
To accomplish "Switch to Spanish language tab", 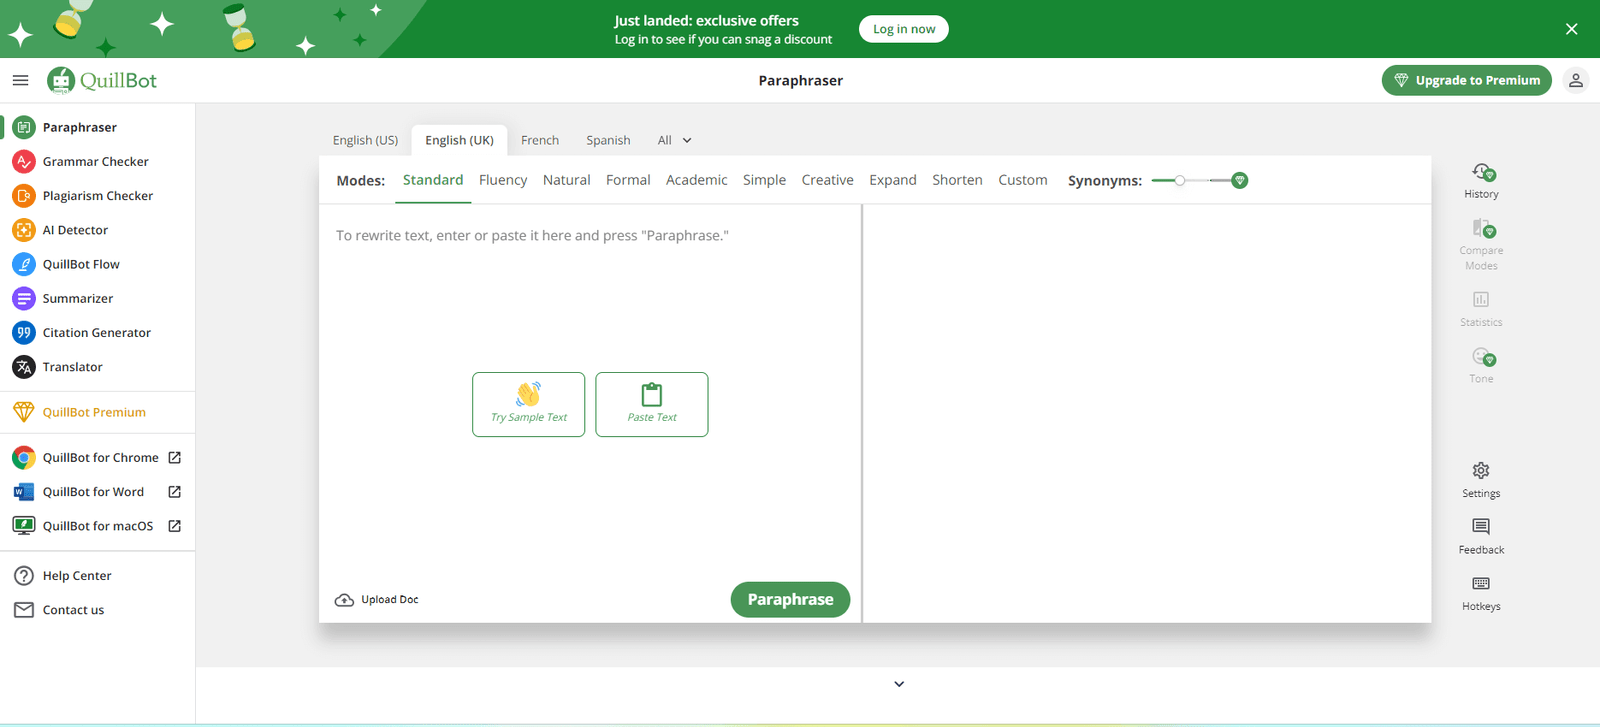I will [x=608, y=140].
